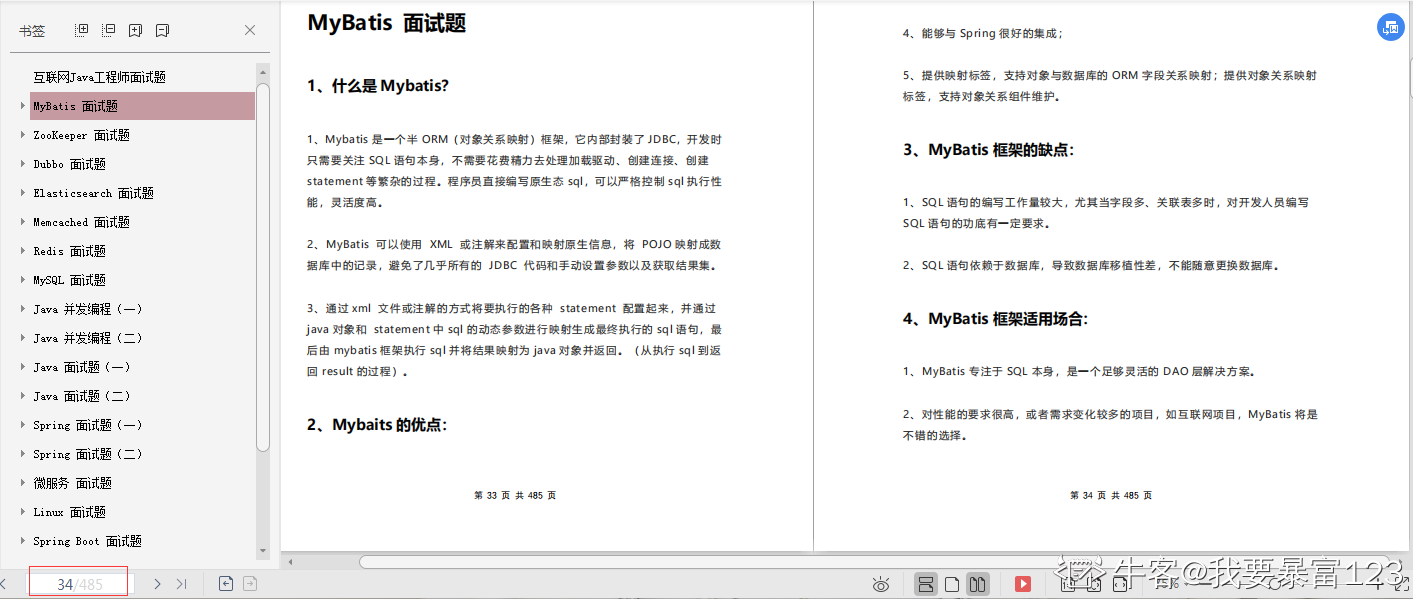Image resolution: width=1413 pixels, height=599 pixels.
Task: Click the bookmark list scroll-up arrow
Action: tap(263, 72)
